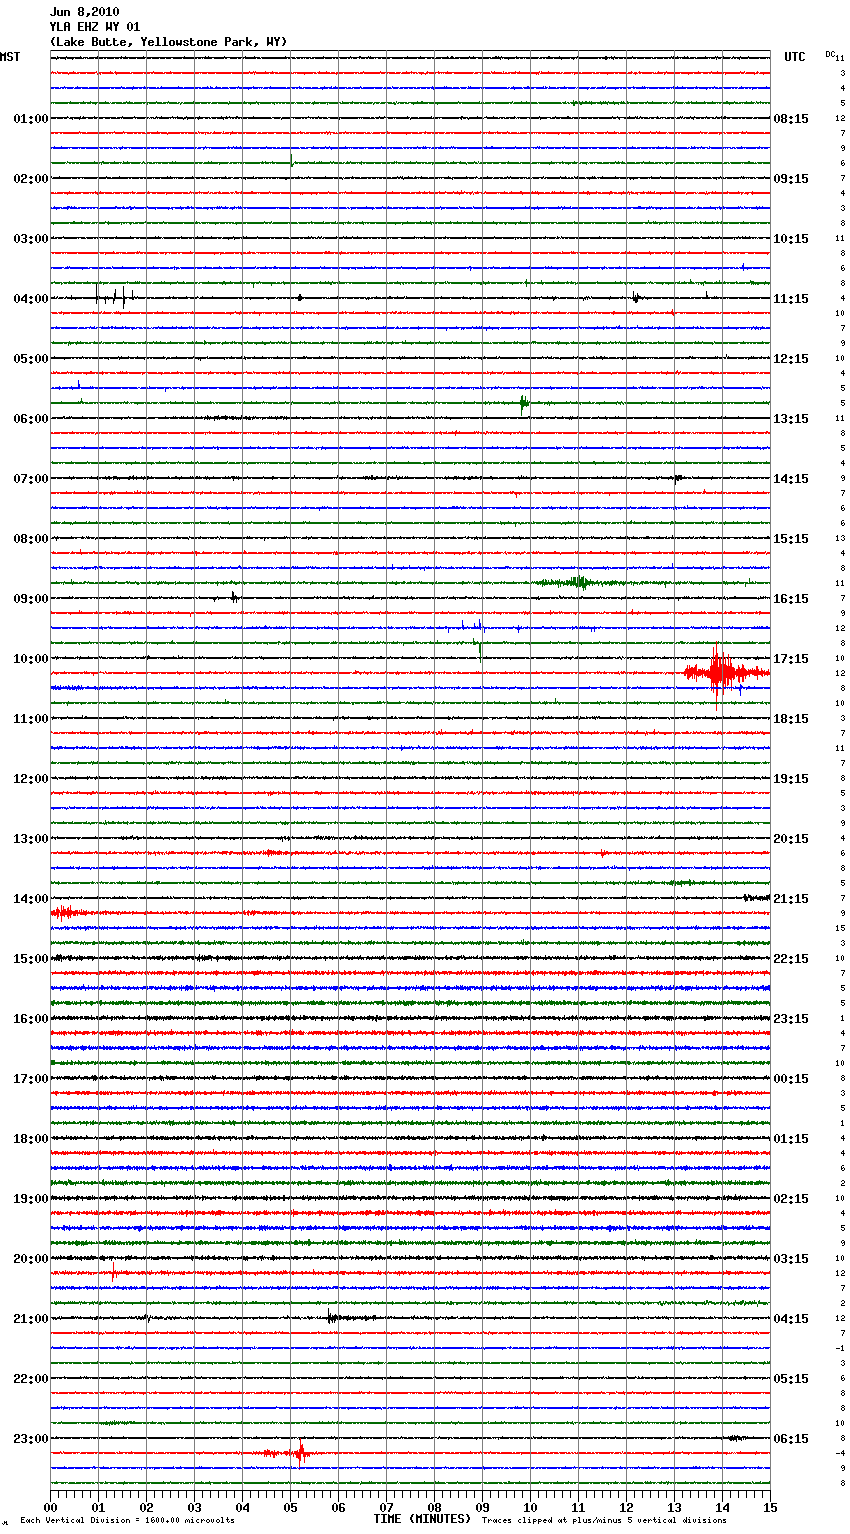Image resolution: width=850 pixels, height=1534 pixels.
Task: Click the "TIME (MINUTES)" axis title
Action: click(x=422, y=1519)
